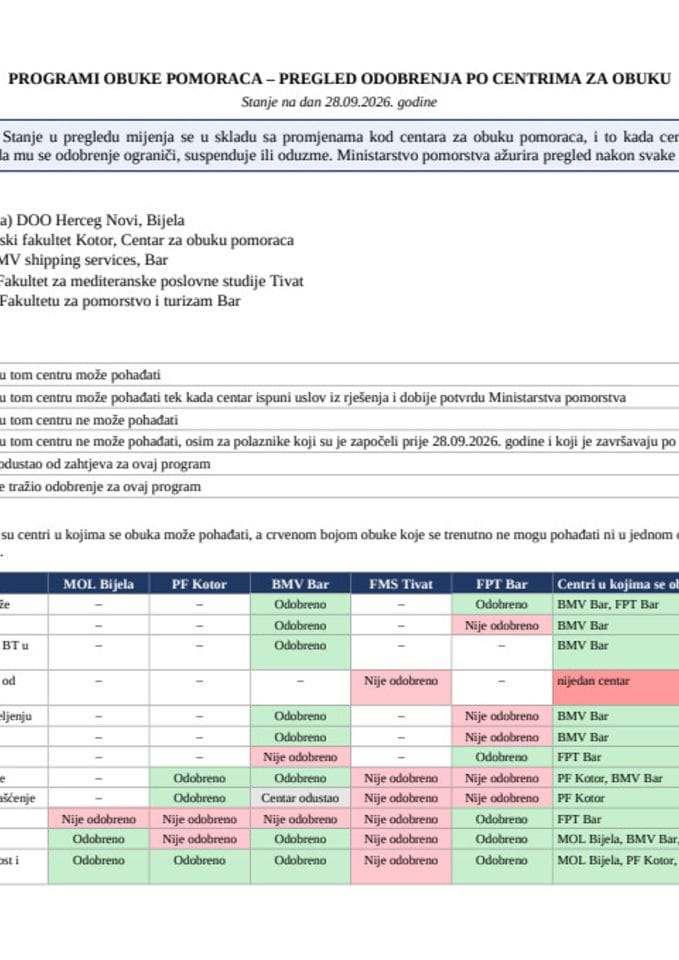679x960 pixels.
Task: Click the subtitle "Stanje na dan 28.09.2026. godine"
Action: [x=339, y=102]
